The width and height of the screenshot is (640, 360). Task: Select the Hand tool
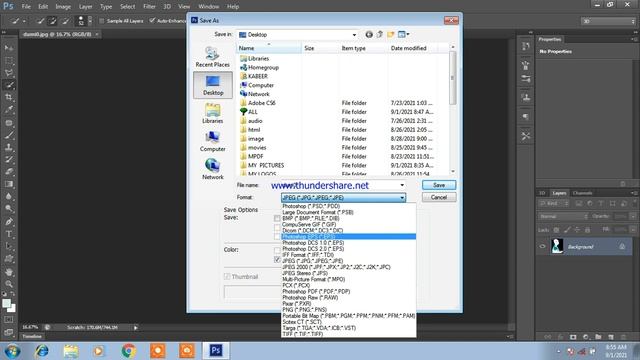click(9, 271)
